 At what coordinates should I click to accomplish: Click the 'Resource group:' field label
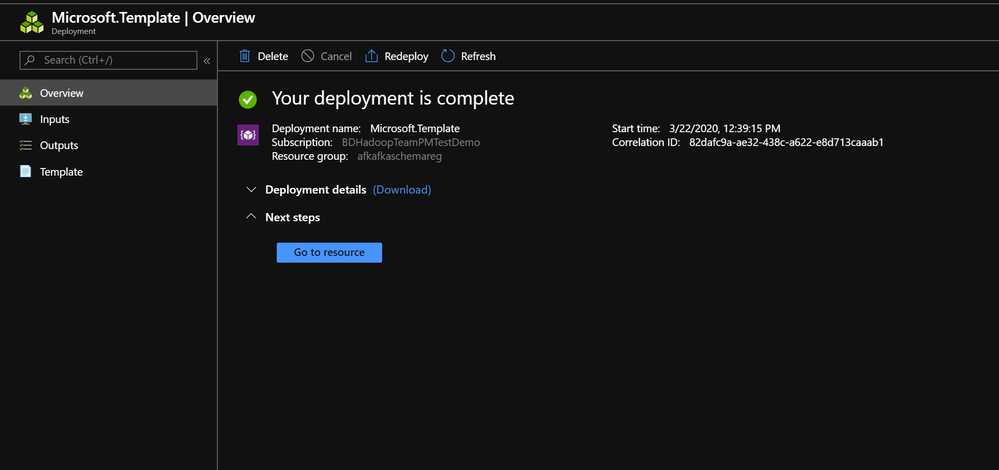click(310, 156)
